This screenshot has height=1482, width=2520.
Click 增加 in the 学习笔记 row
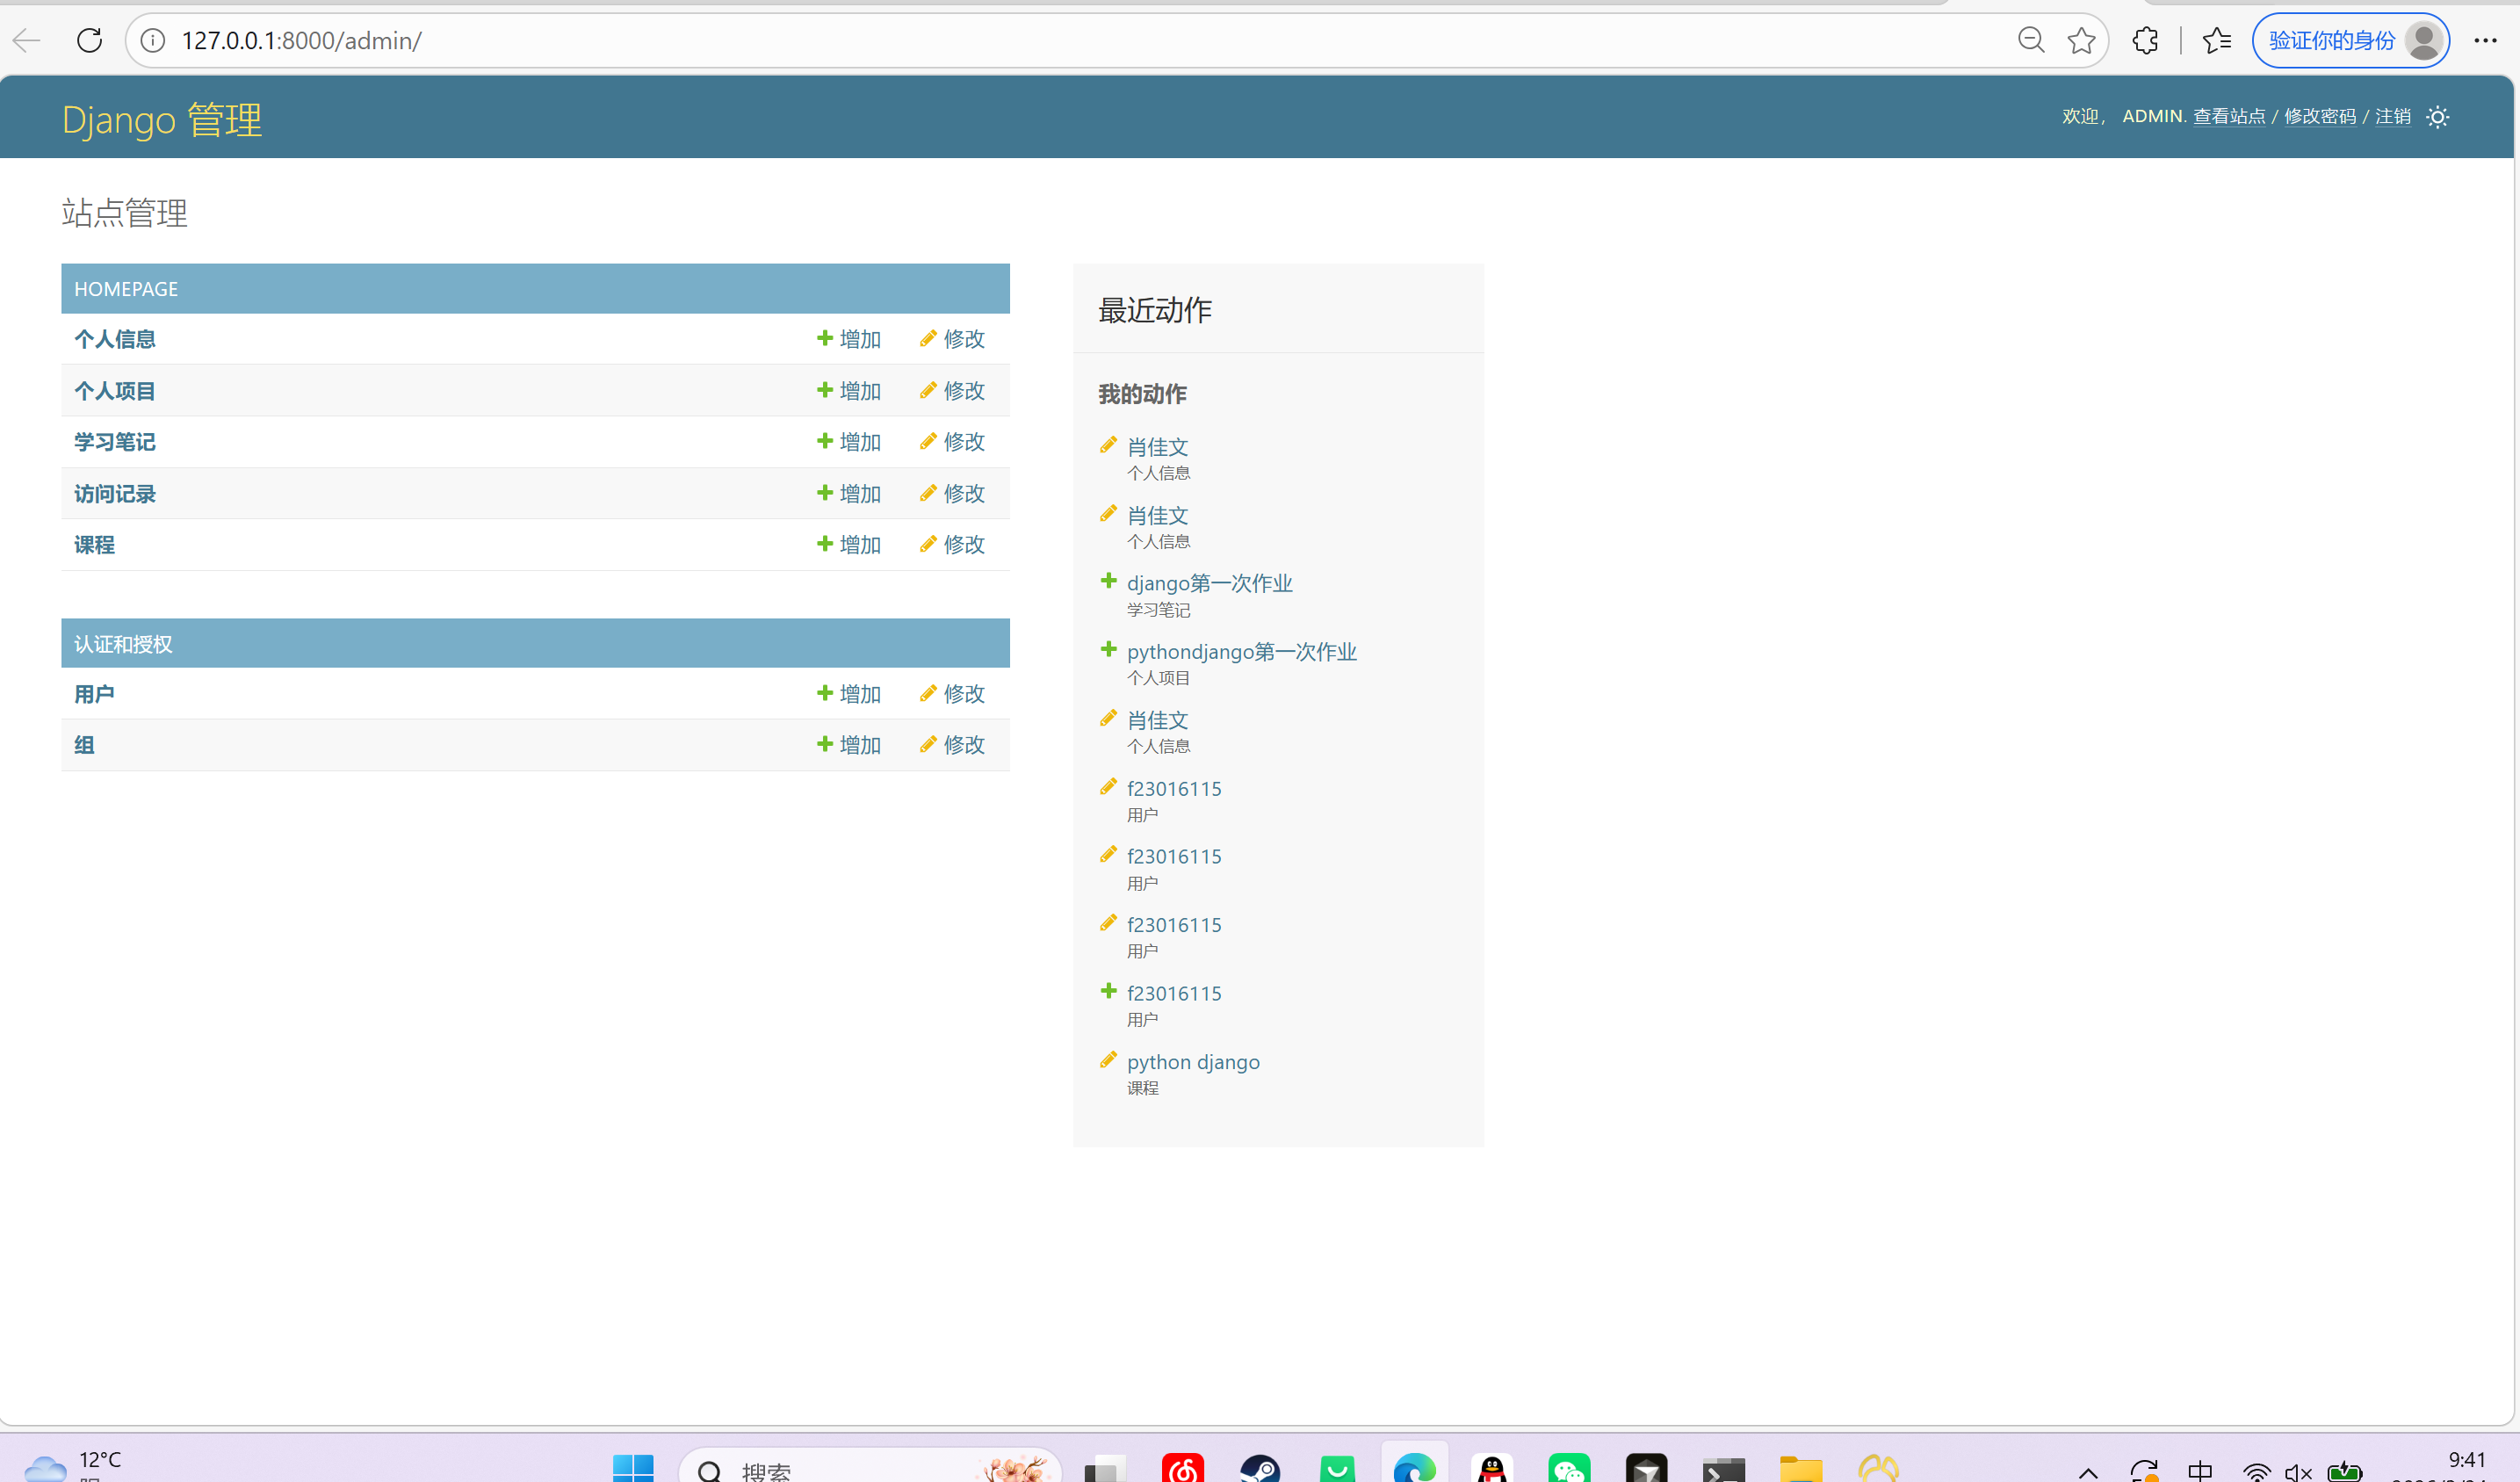849,442
